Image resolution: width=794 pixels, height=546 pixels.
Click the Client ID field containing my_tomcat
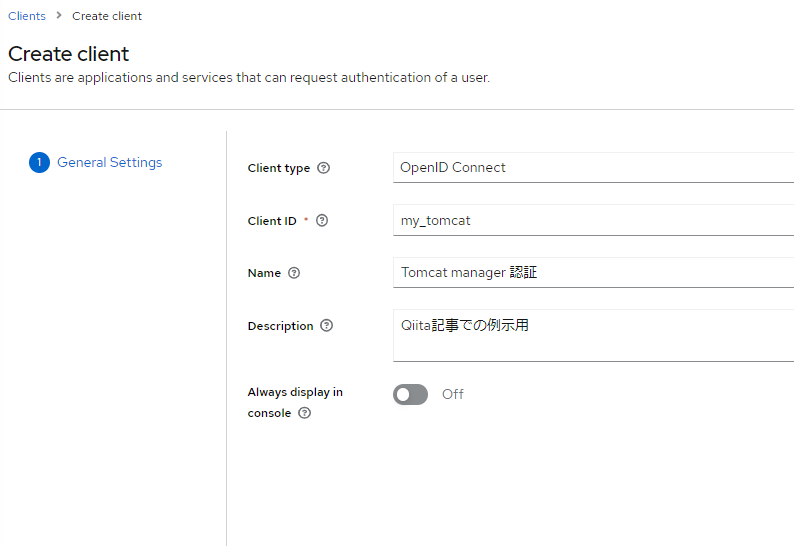593,220
